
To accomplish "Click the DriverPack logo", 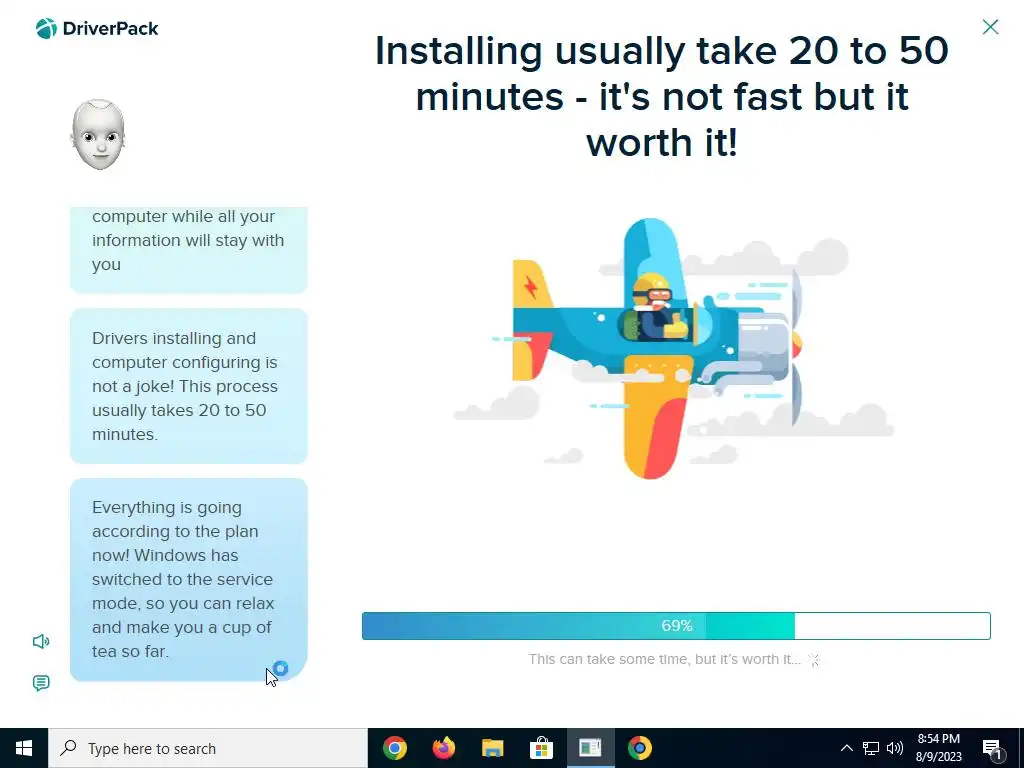I will pyautogui.click(x=97, y=29).
